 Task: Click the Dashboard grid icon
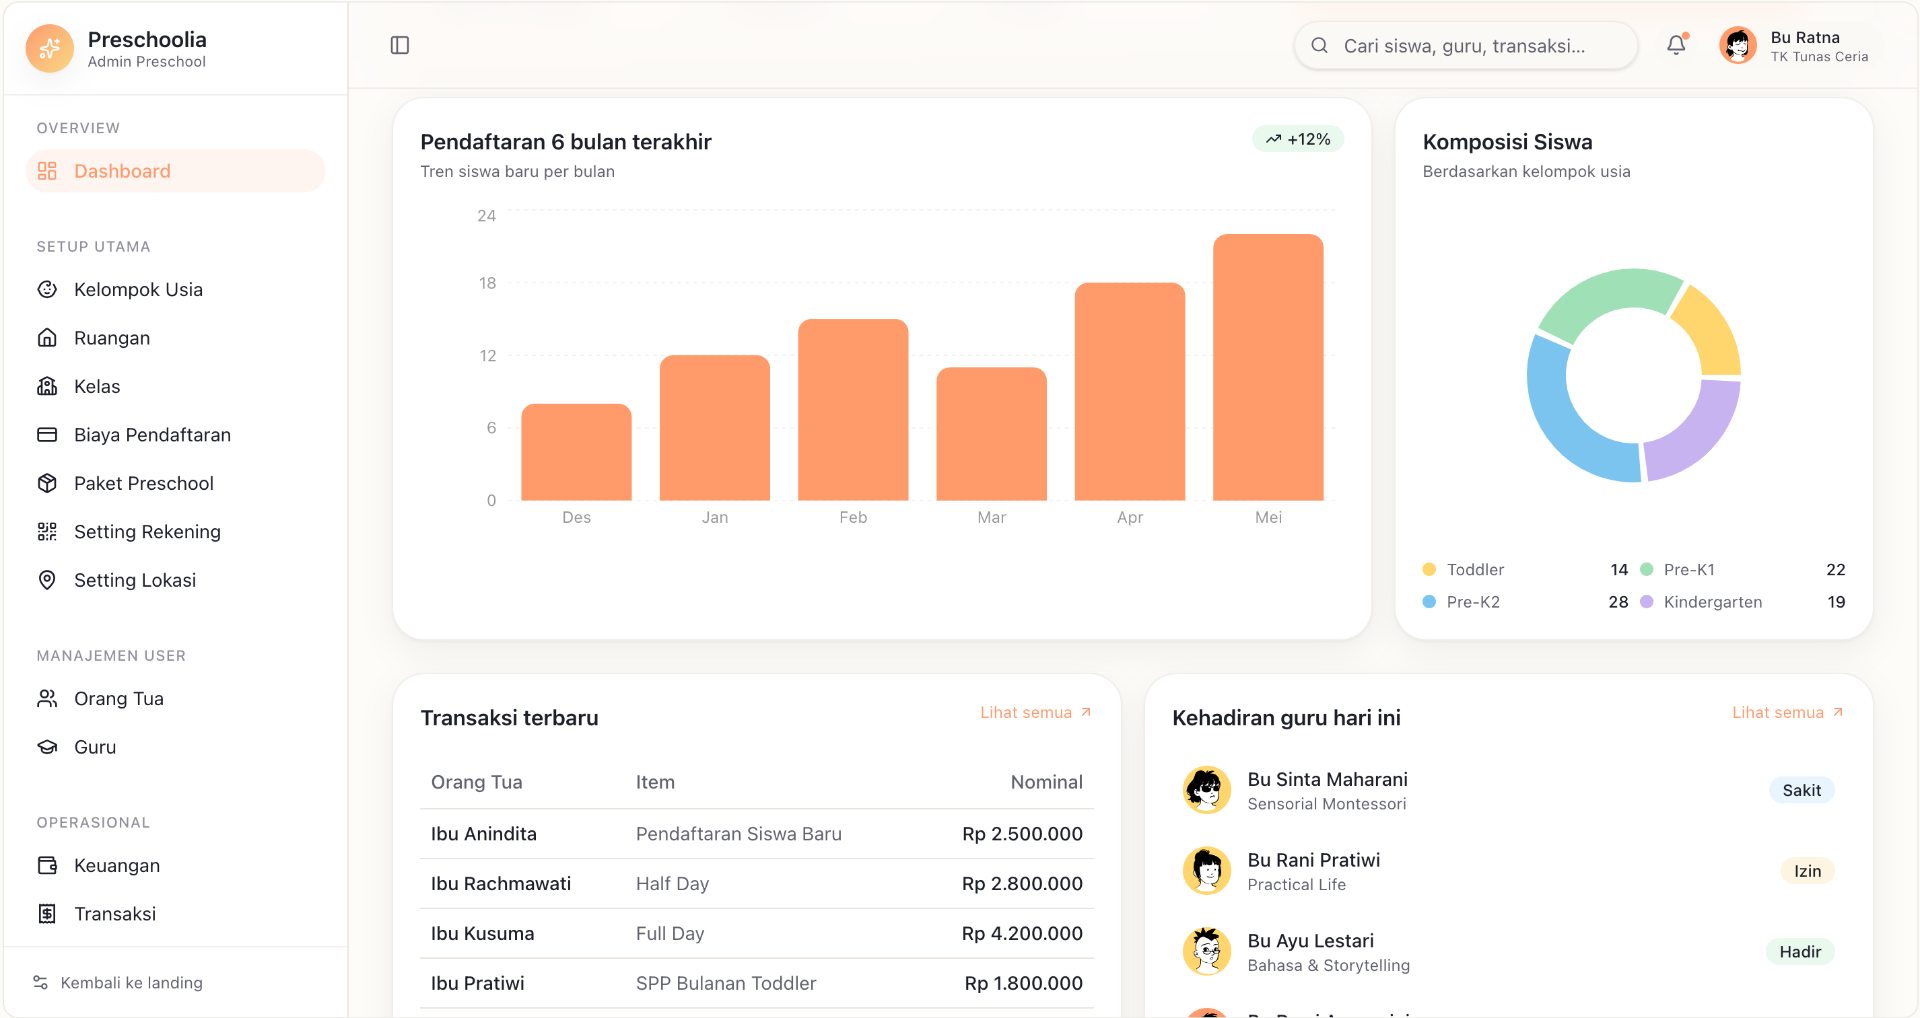(x=47, y=171)
